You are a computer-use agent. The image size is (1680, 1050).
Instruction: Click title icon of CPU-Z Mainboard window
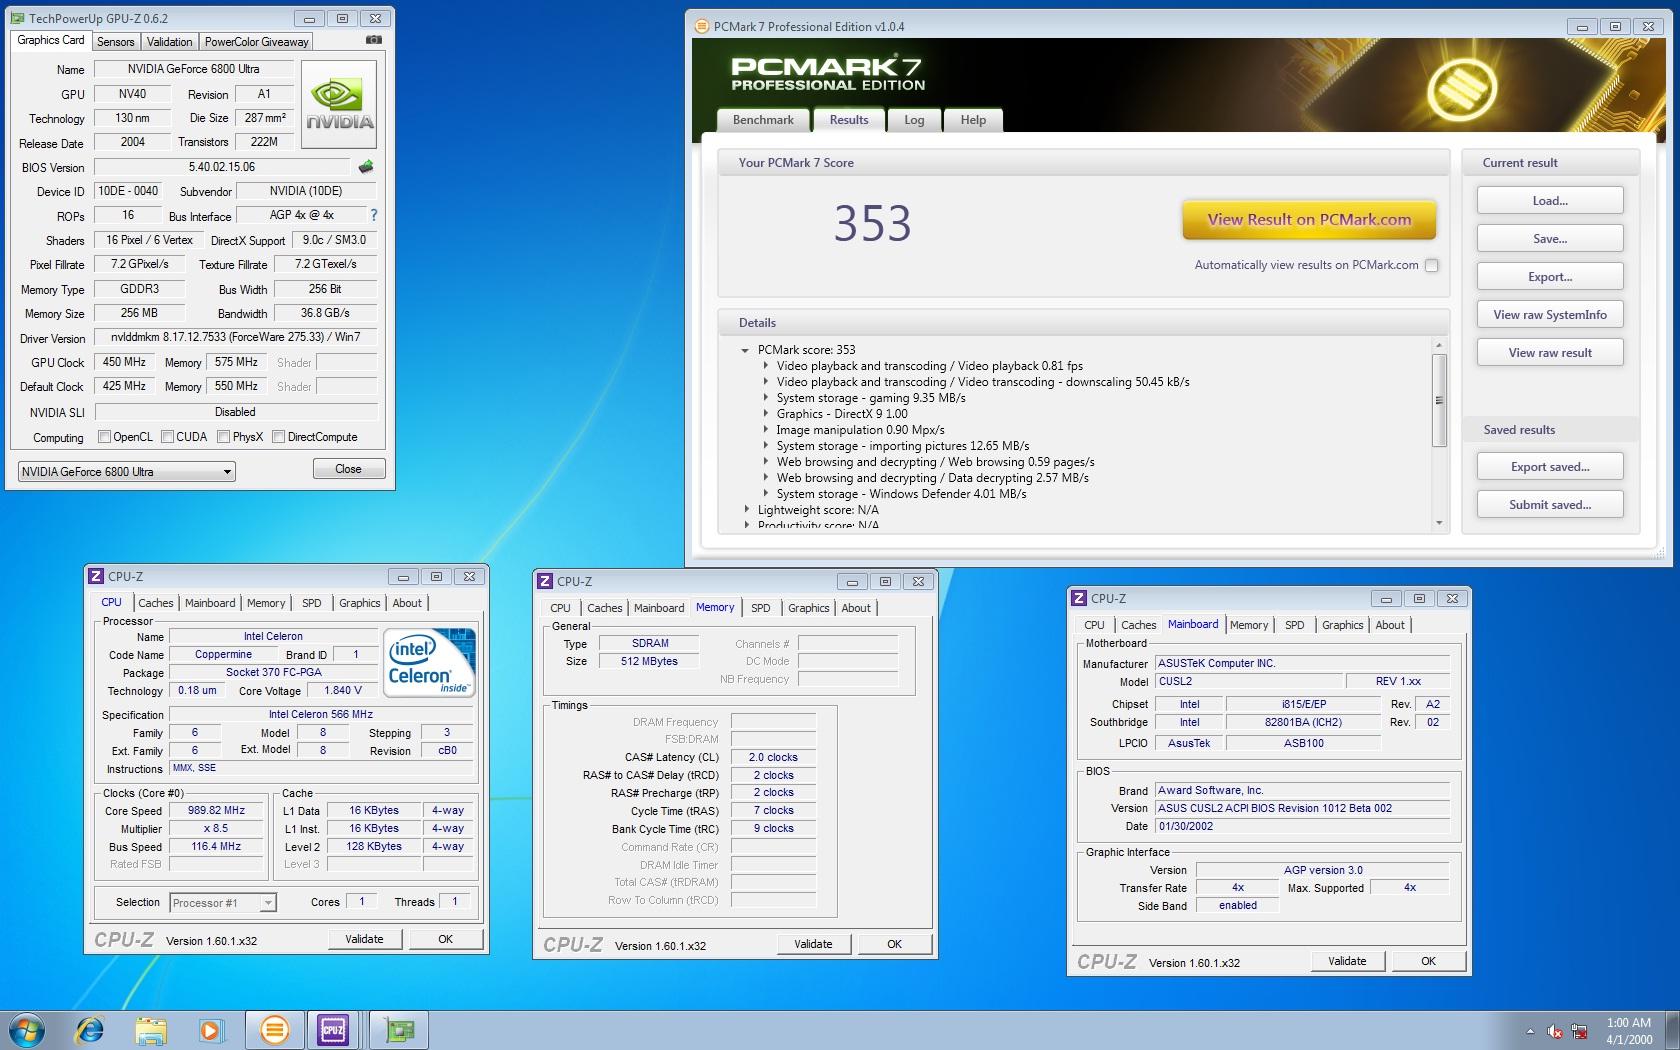coord(1079,598)
